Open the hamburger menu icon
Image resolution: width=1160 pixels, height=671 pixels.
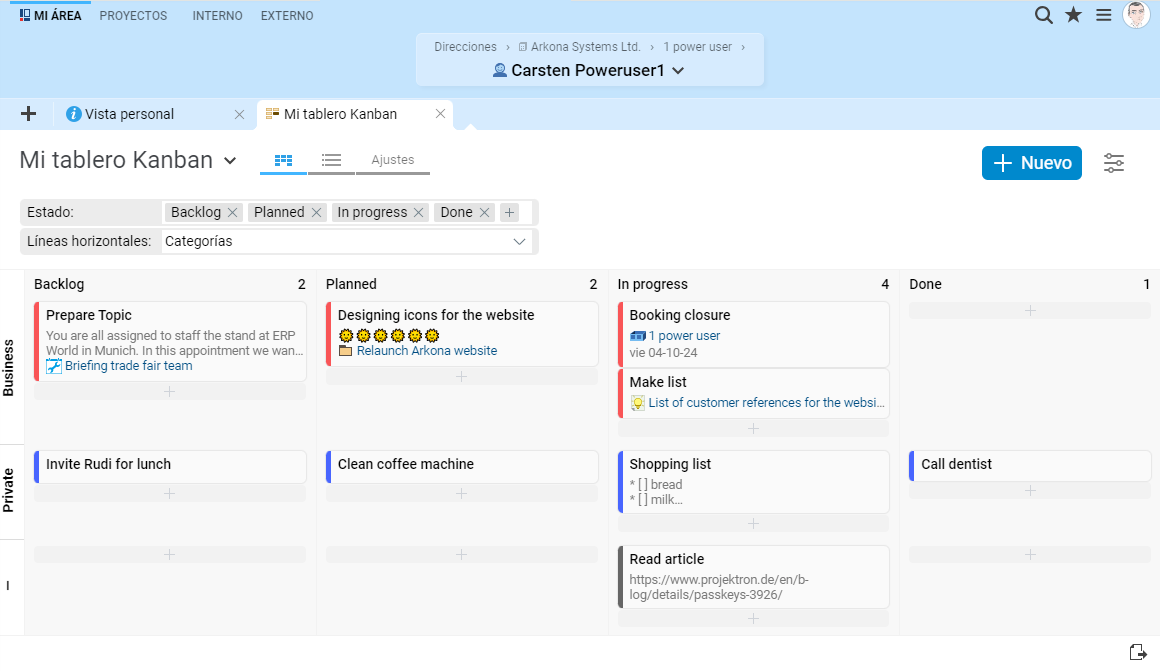pyautogui.click(x=1104, y=15)
